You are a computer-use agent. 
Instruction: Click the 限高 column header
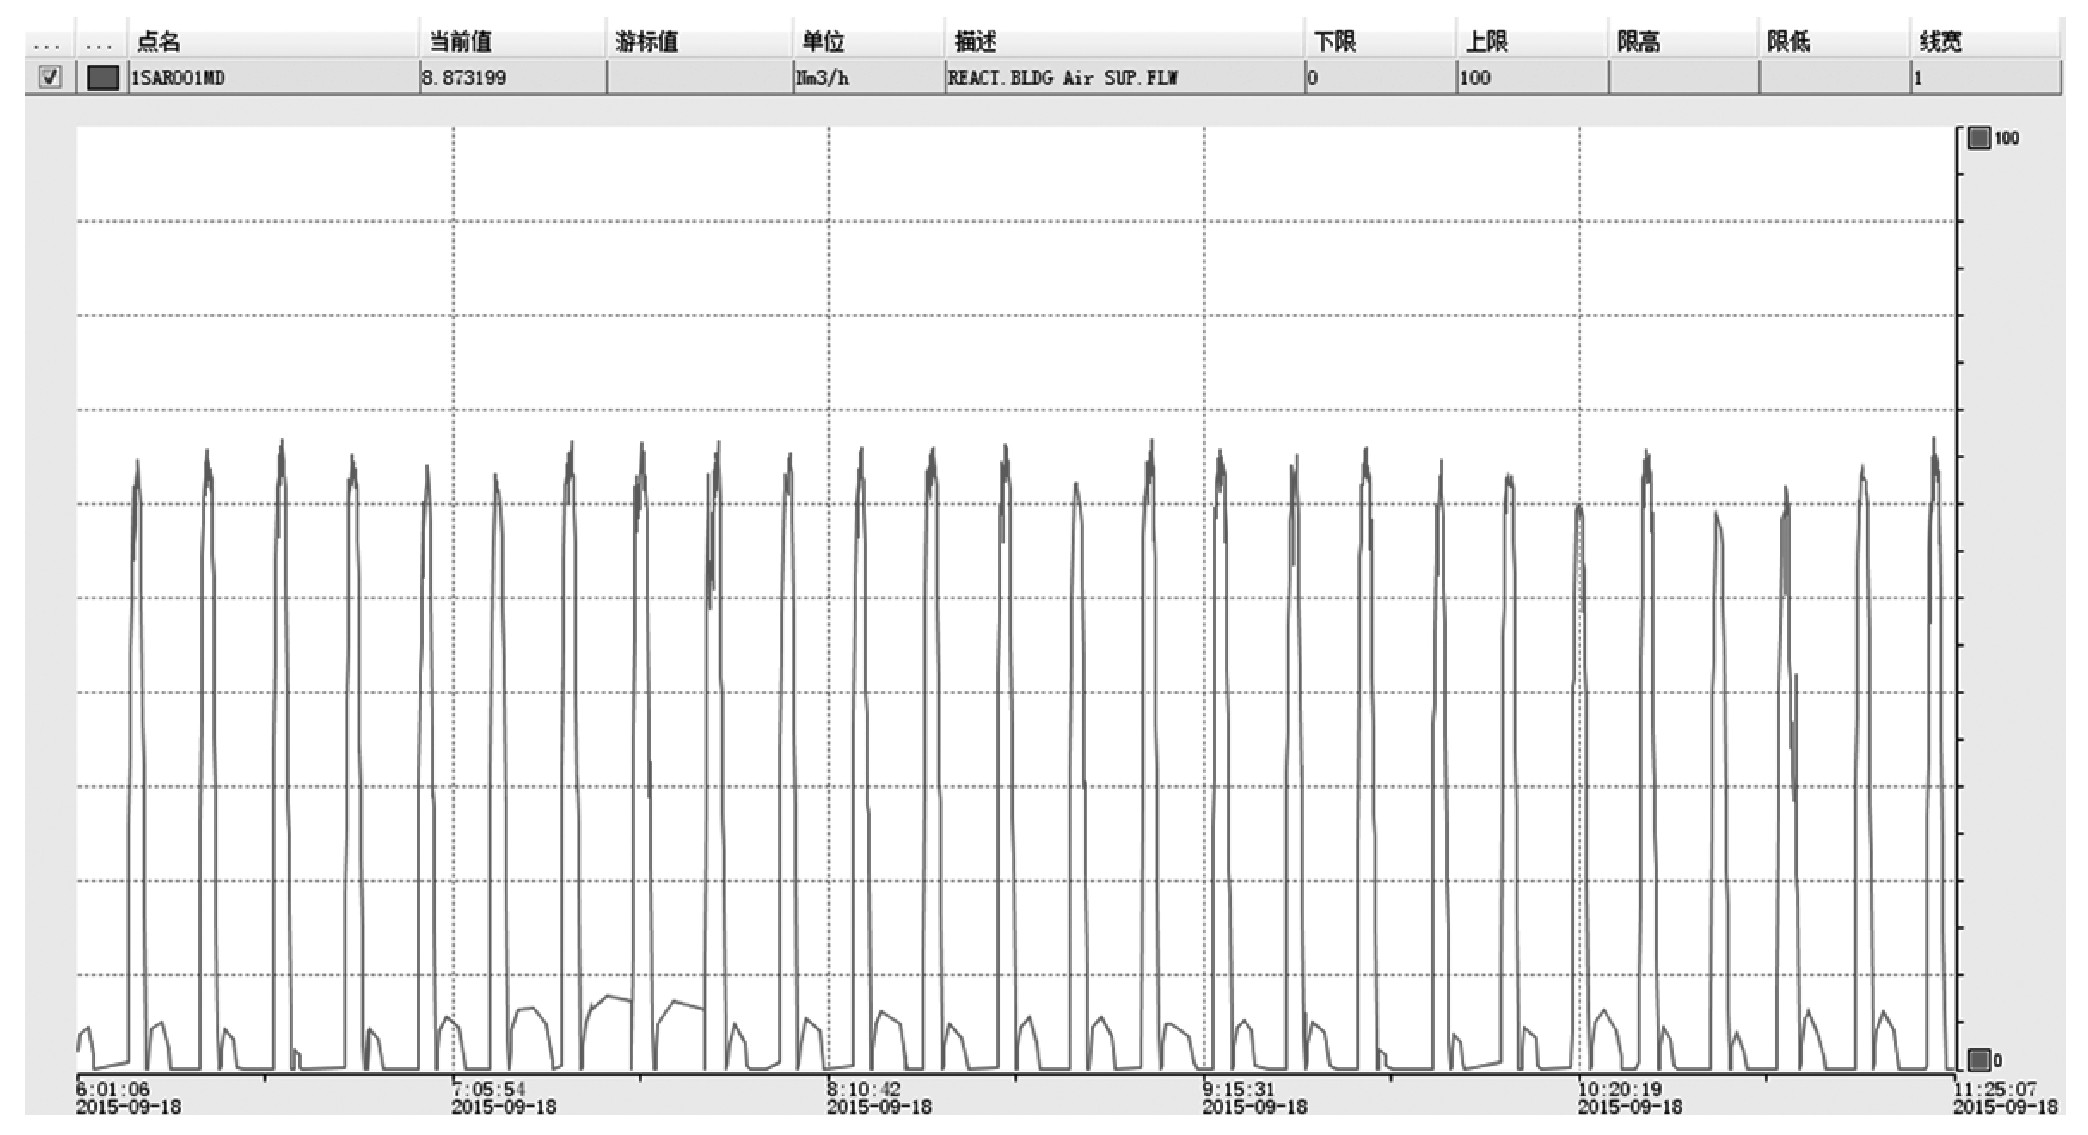point(1639,42)
